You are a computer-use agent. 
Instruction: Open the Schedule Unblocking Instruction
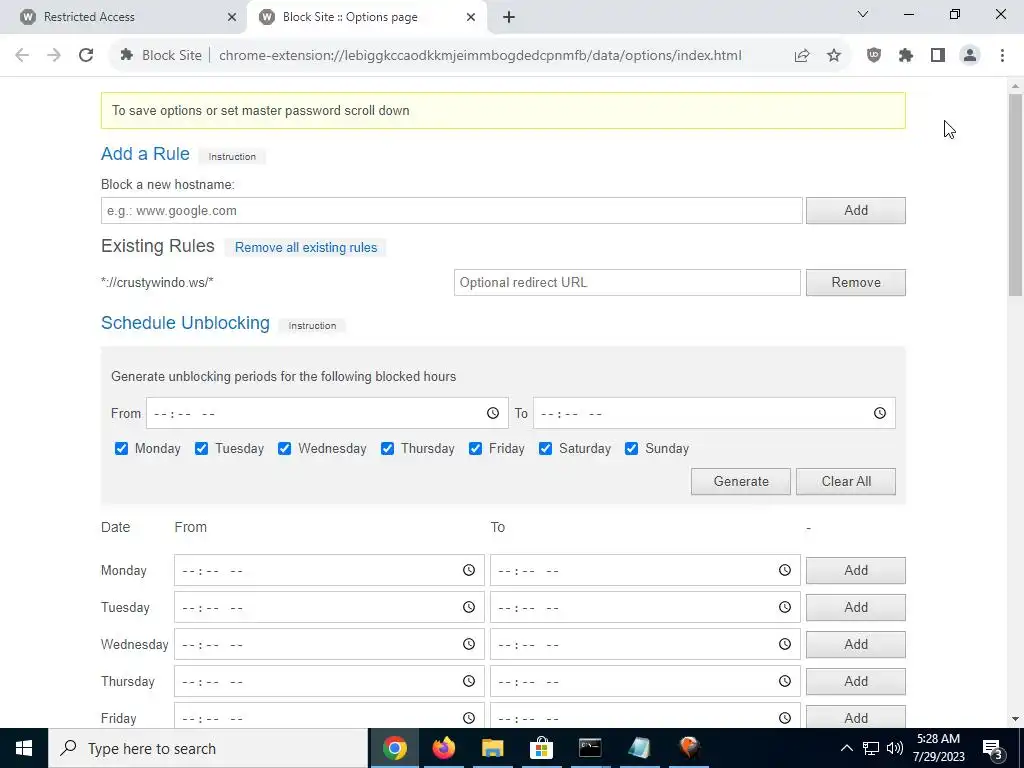click(x=312, y=326)
